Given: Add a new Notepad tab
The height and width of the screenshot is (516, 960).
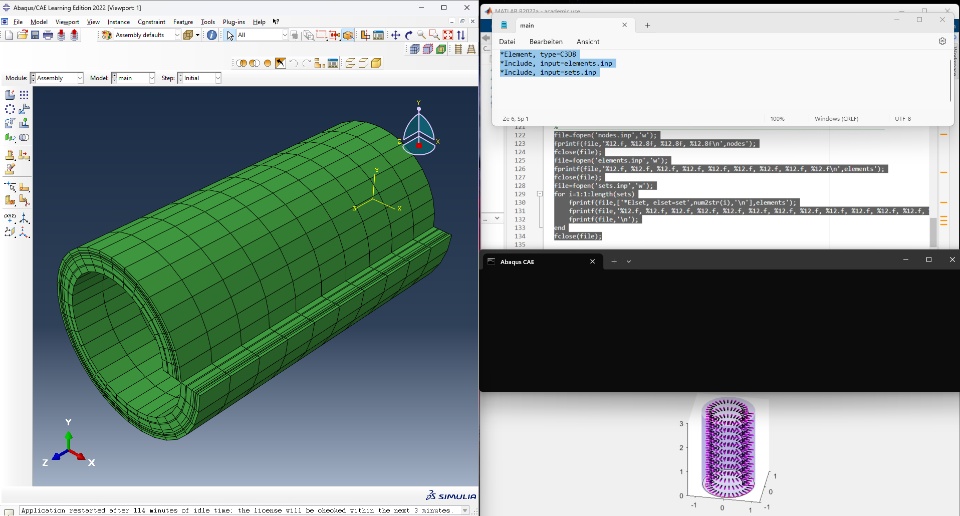Looking at the screenshot, I should tap(647, 25).
